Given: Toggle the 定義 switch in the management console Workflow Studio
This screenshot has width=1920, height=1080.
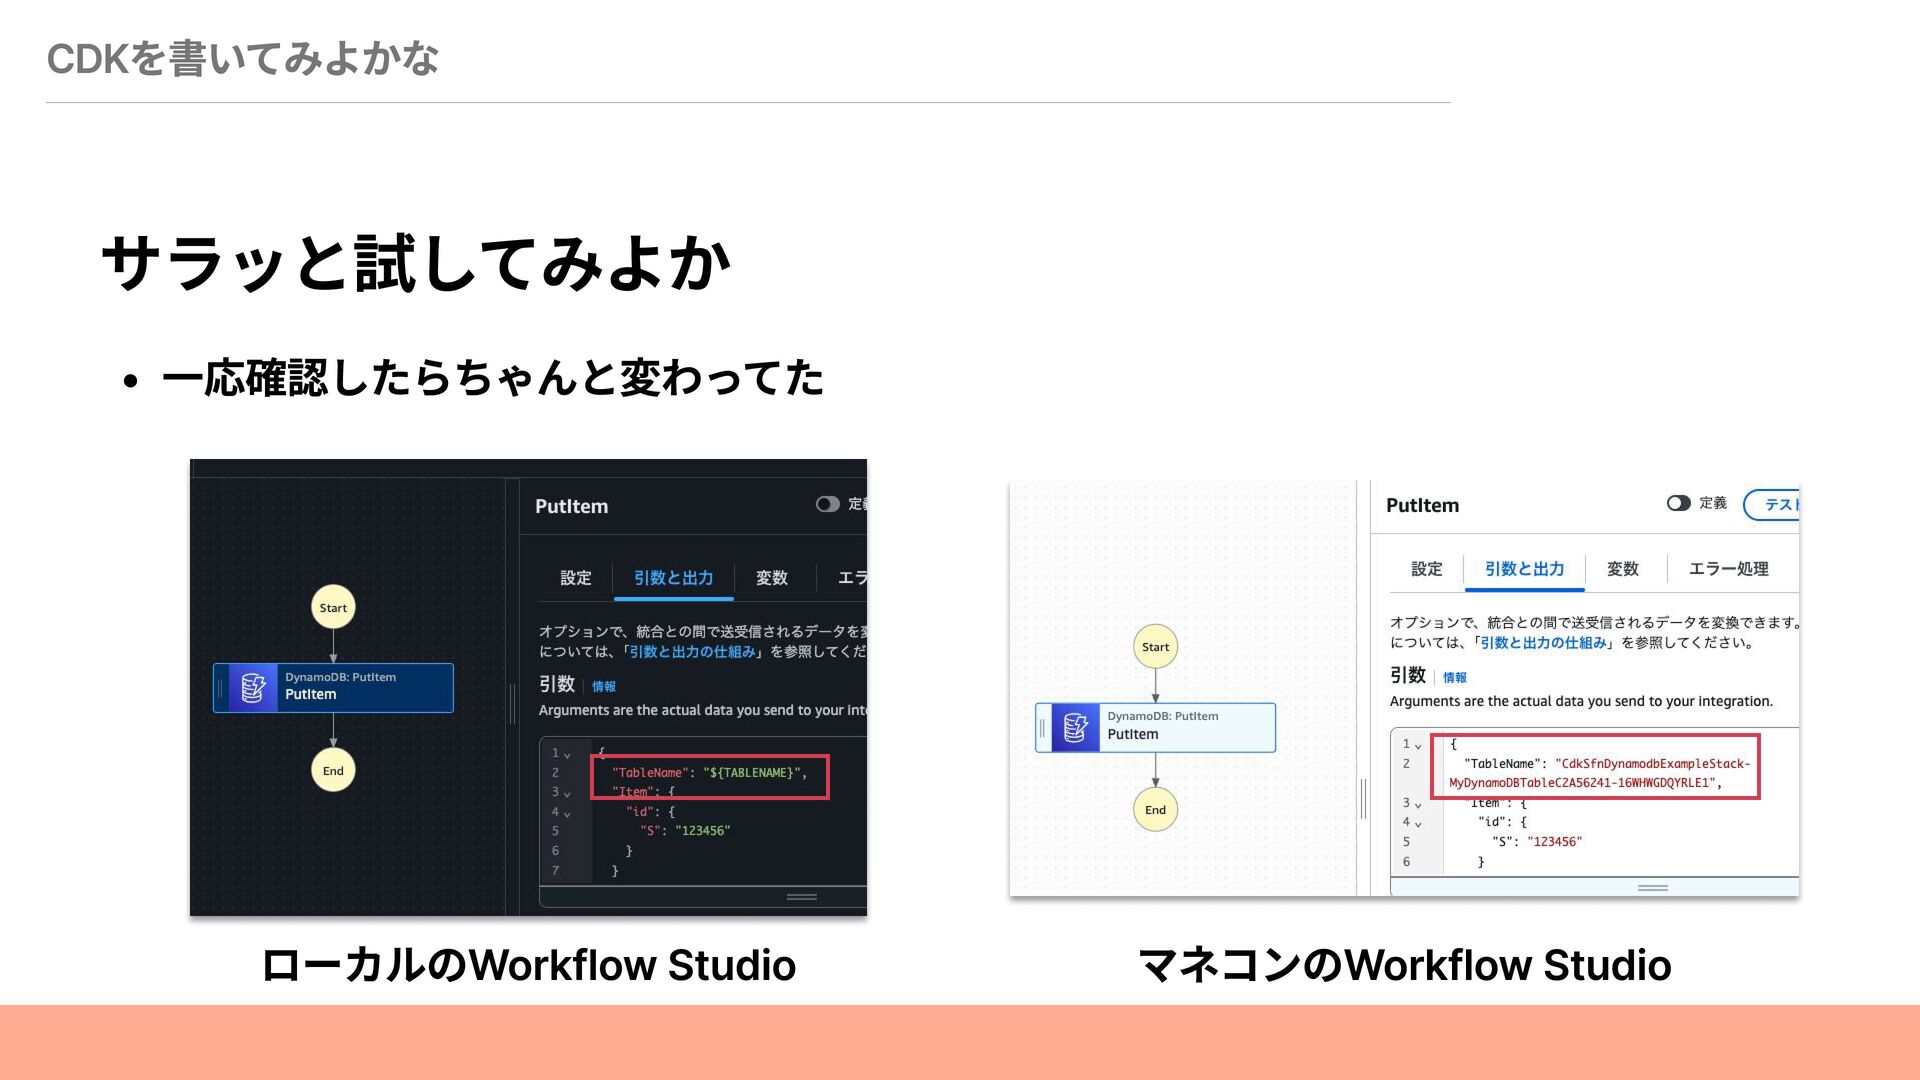Looking at the screenshot, I should tap(1678, 503).
